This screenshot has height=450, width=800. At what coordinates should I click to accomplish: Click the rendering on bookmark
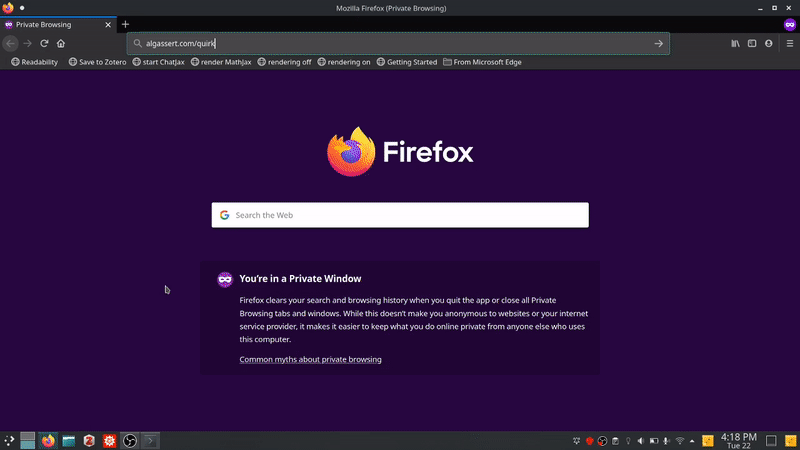pyautogui.click(x=344, y=62)
